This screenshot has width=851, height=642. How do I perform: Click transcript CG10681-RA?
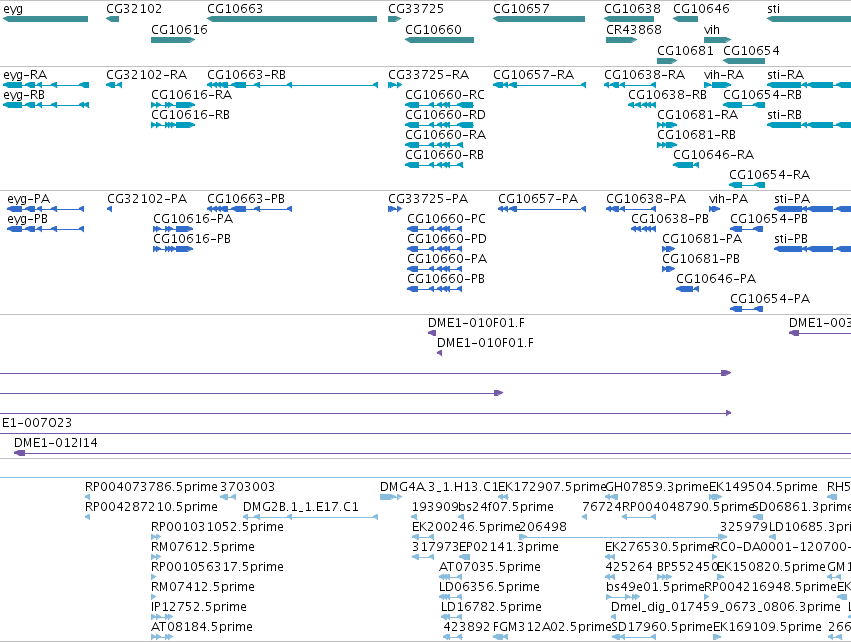tap(667, 125)
